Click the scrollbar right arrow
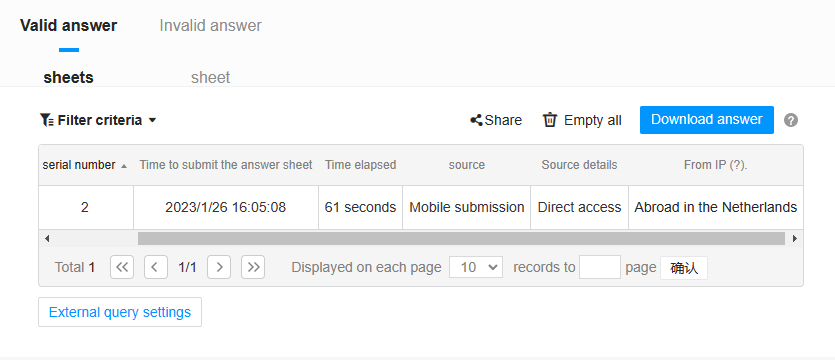Image resolution: width=835 pixels, height=360 pixels. point(795,239)
